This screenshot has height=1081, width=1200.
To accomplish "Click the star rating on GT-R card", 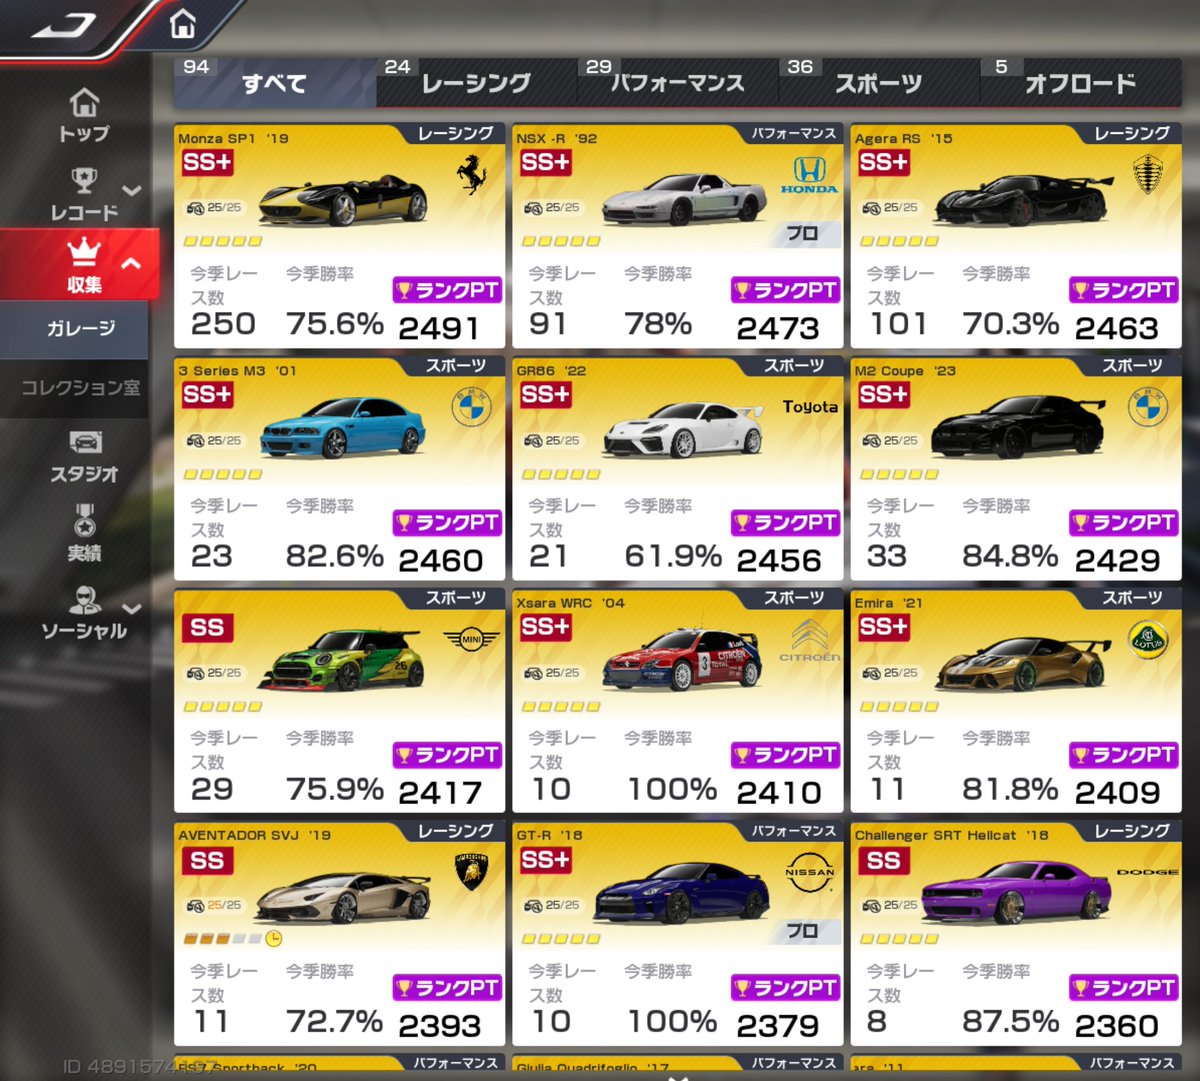I will point(561,939).
